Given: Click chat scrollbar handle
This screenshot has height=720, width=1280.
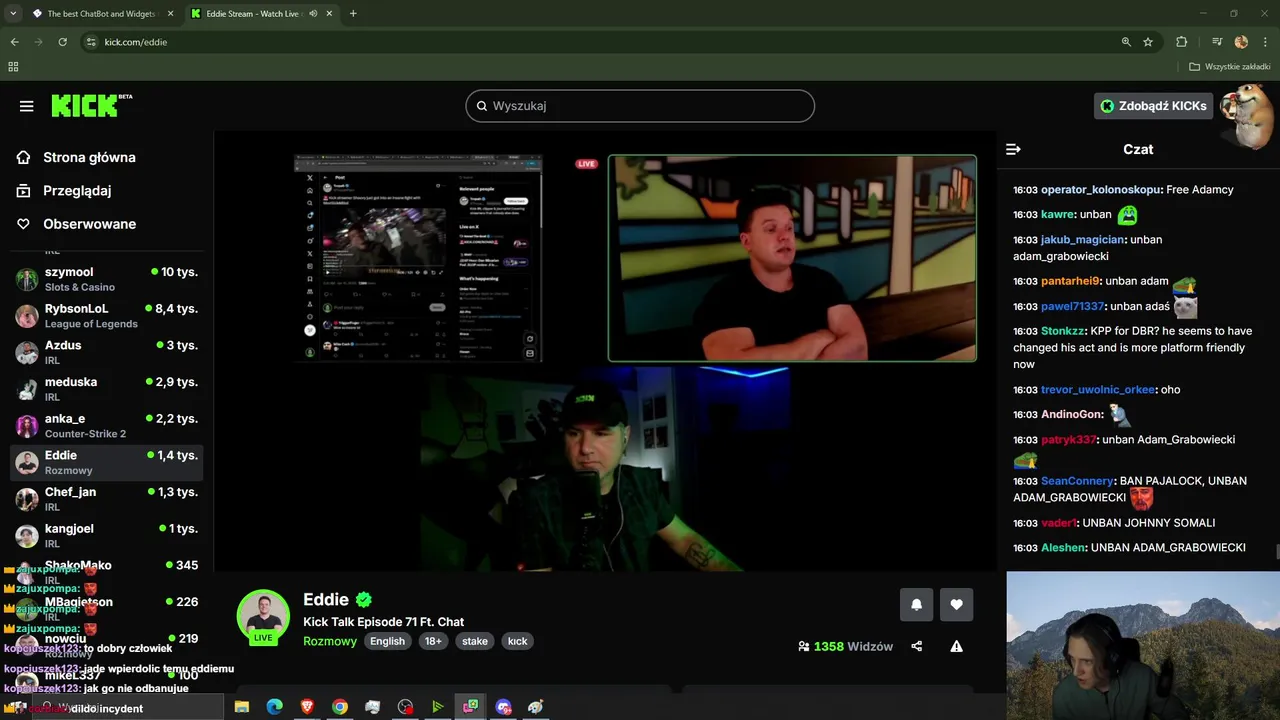Looking at the screenshot, I should point(1277,552).
